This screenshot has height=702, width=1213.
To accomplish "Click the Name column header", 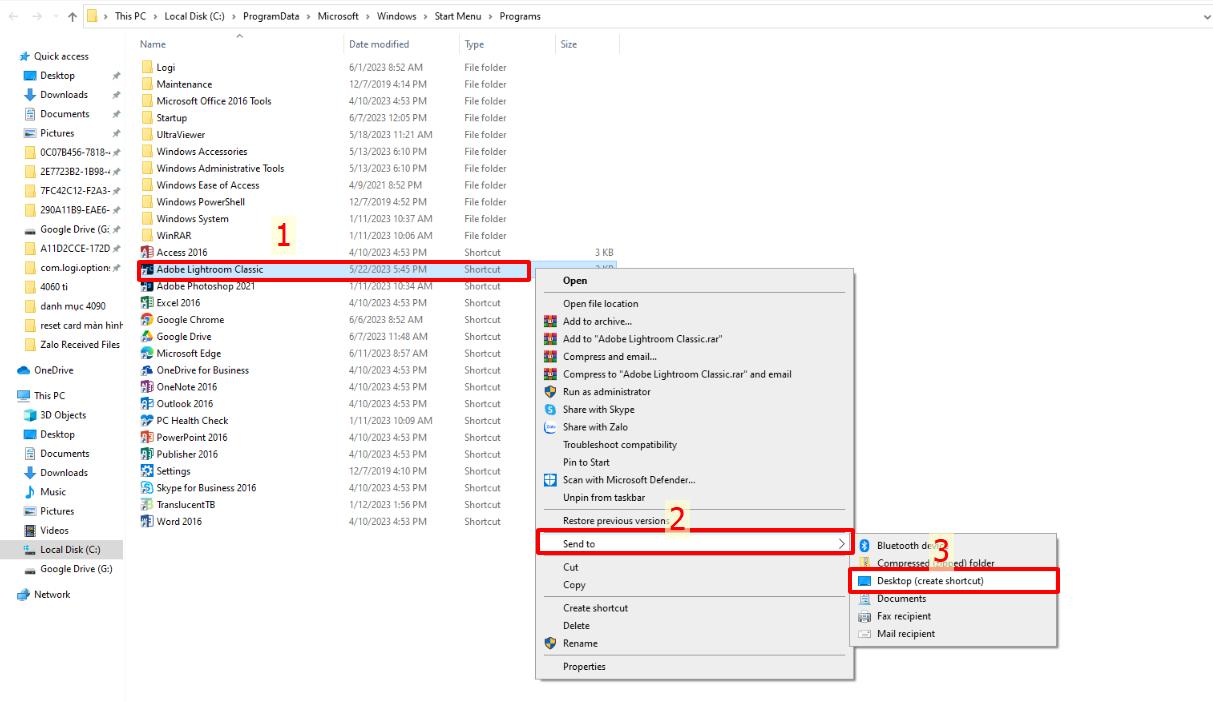I will (x=153, y=44).
